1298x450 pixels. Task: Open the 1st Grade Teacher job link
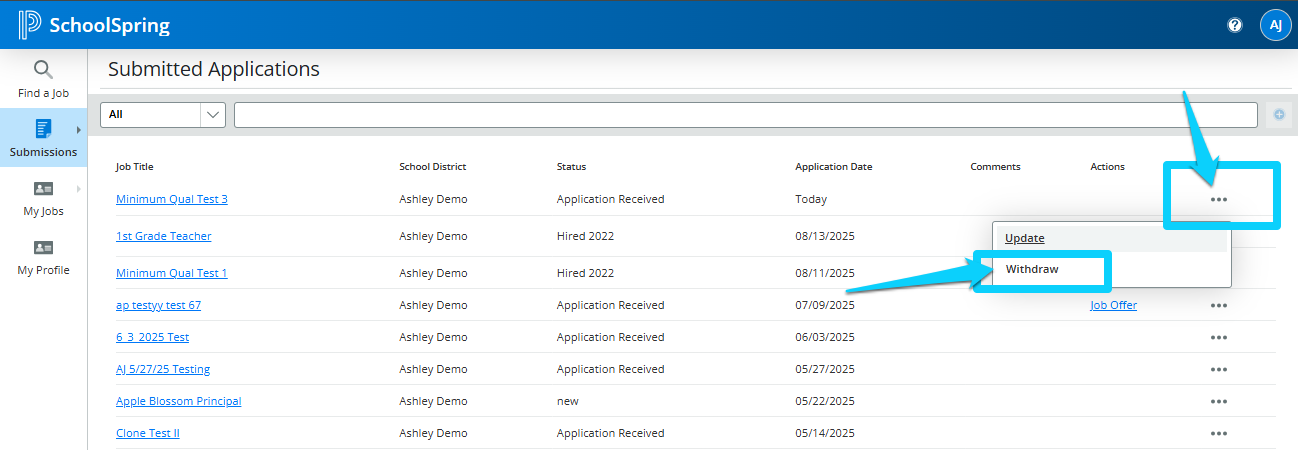[x=163, y=237]
